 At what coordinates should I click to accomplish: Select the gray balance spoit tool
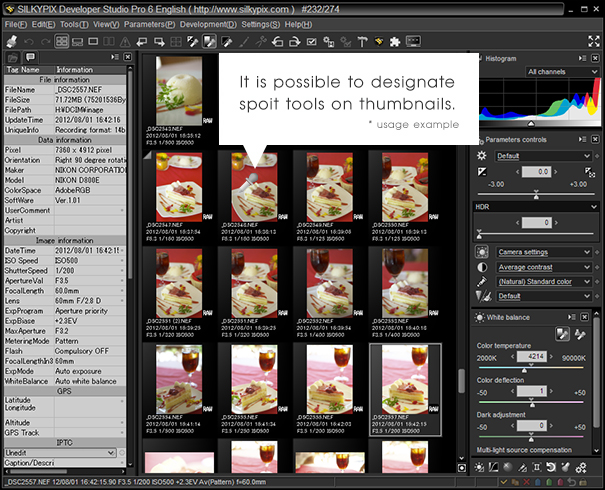tap(193, 41)
